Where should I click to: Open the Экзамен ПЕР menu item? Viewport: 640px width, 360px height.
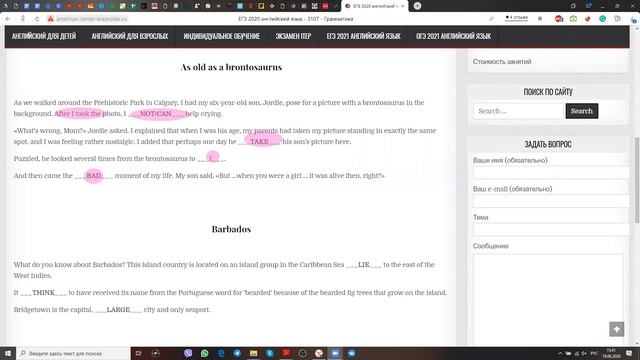[x=293, y=36]
